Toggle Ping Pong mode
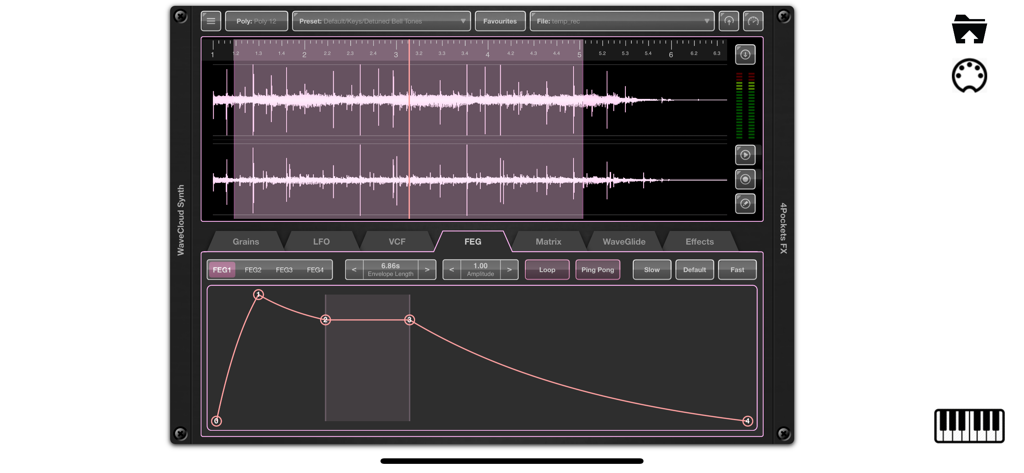Screen dimensions: 1024x473 pos(598,269)
